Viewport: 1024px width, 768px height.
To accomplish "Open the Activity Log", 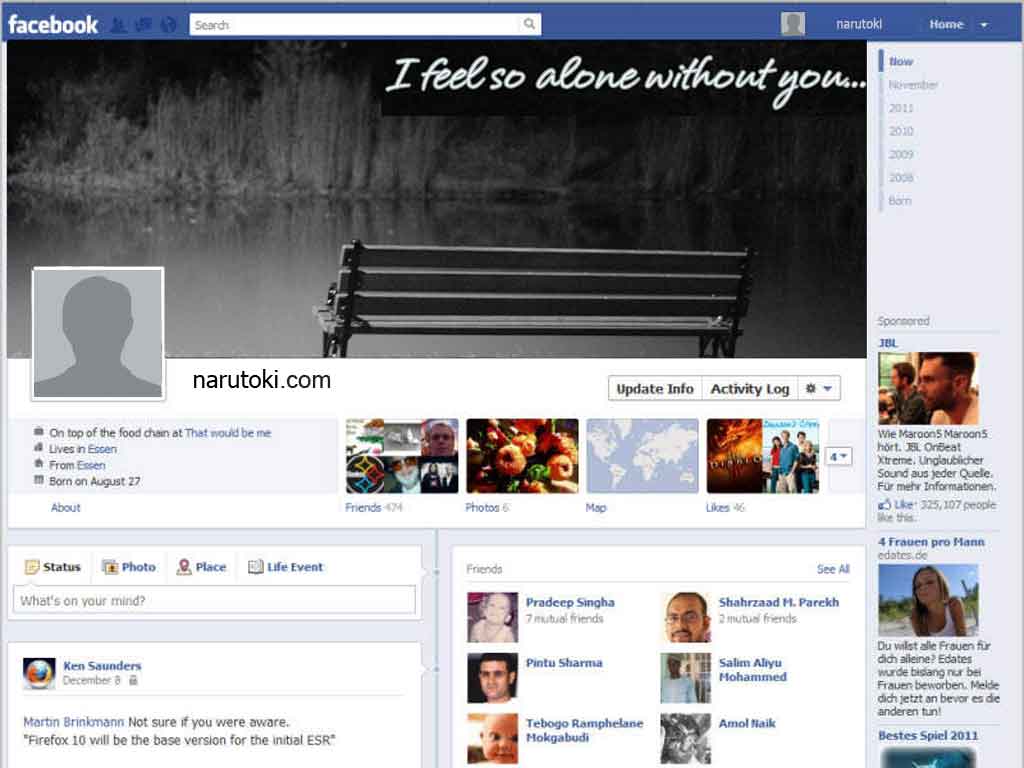I will 750,389.
